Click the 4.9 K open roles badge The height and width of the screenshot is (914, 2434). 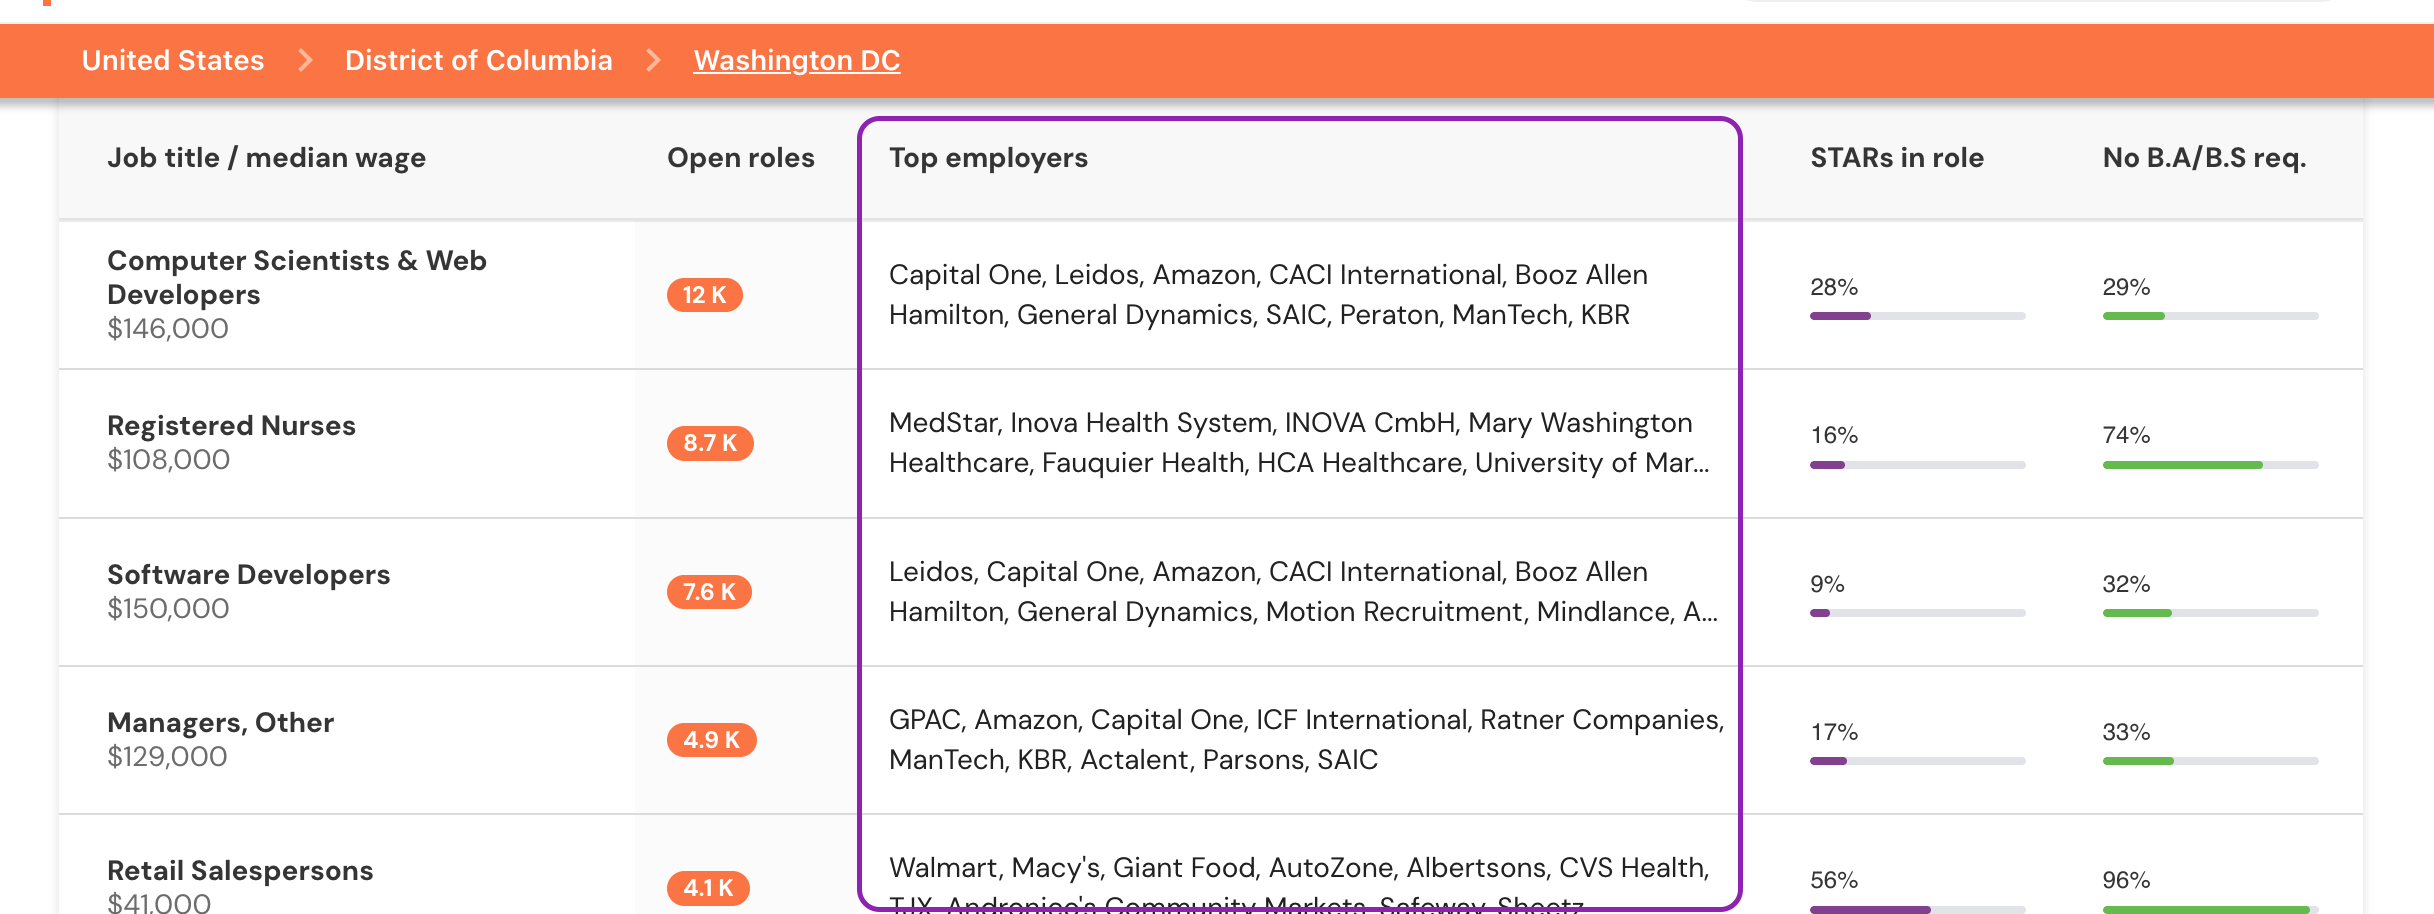pyautogui.click(x=711, y=740)
